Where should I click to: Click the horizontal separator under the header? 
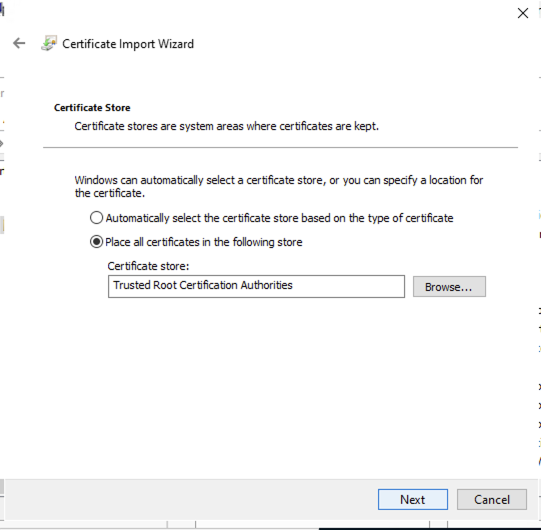(x=281, y=147)
